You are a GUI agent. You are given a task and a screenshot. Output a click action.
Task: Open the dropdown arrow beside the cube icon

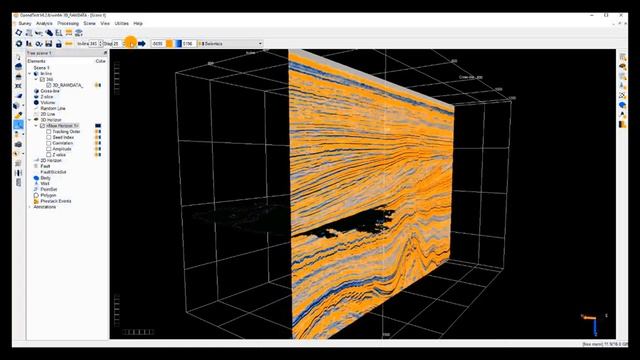pyautogui.click(x=23, y=105)
